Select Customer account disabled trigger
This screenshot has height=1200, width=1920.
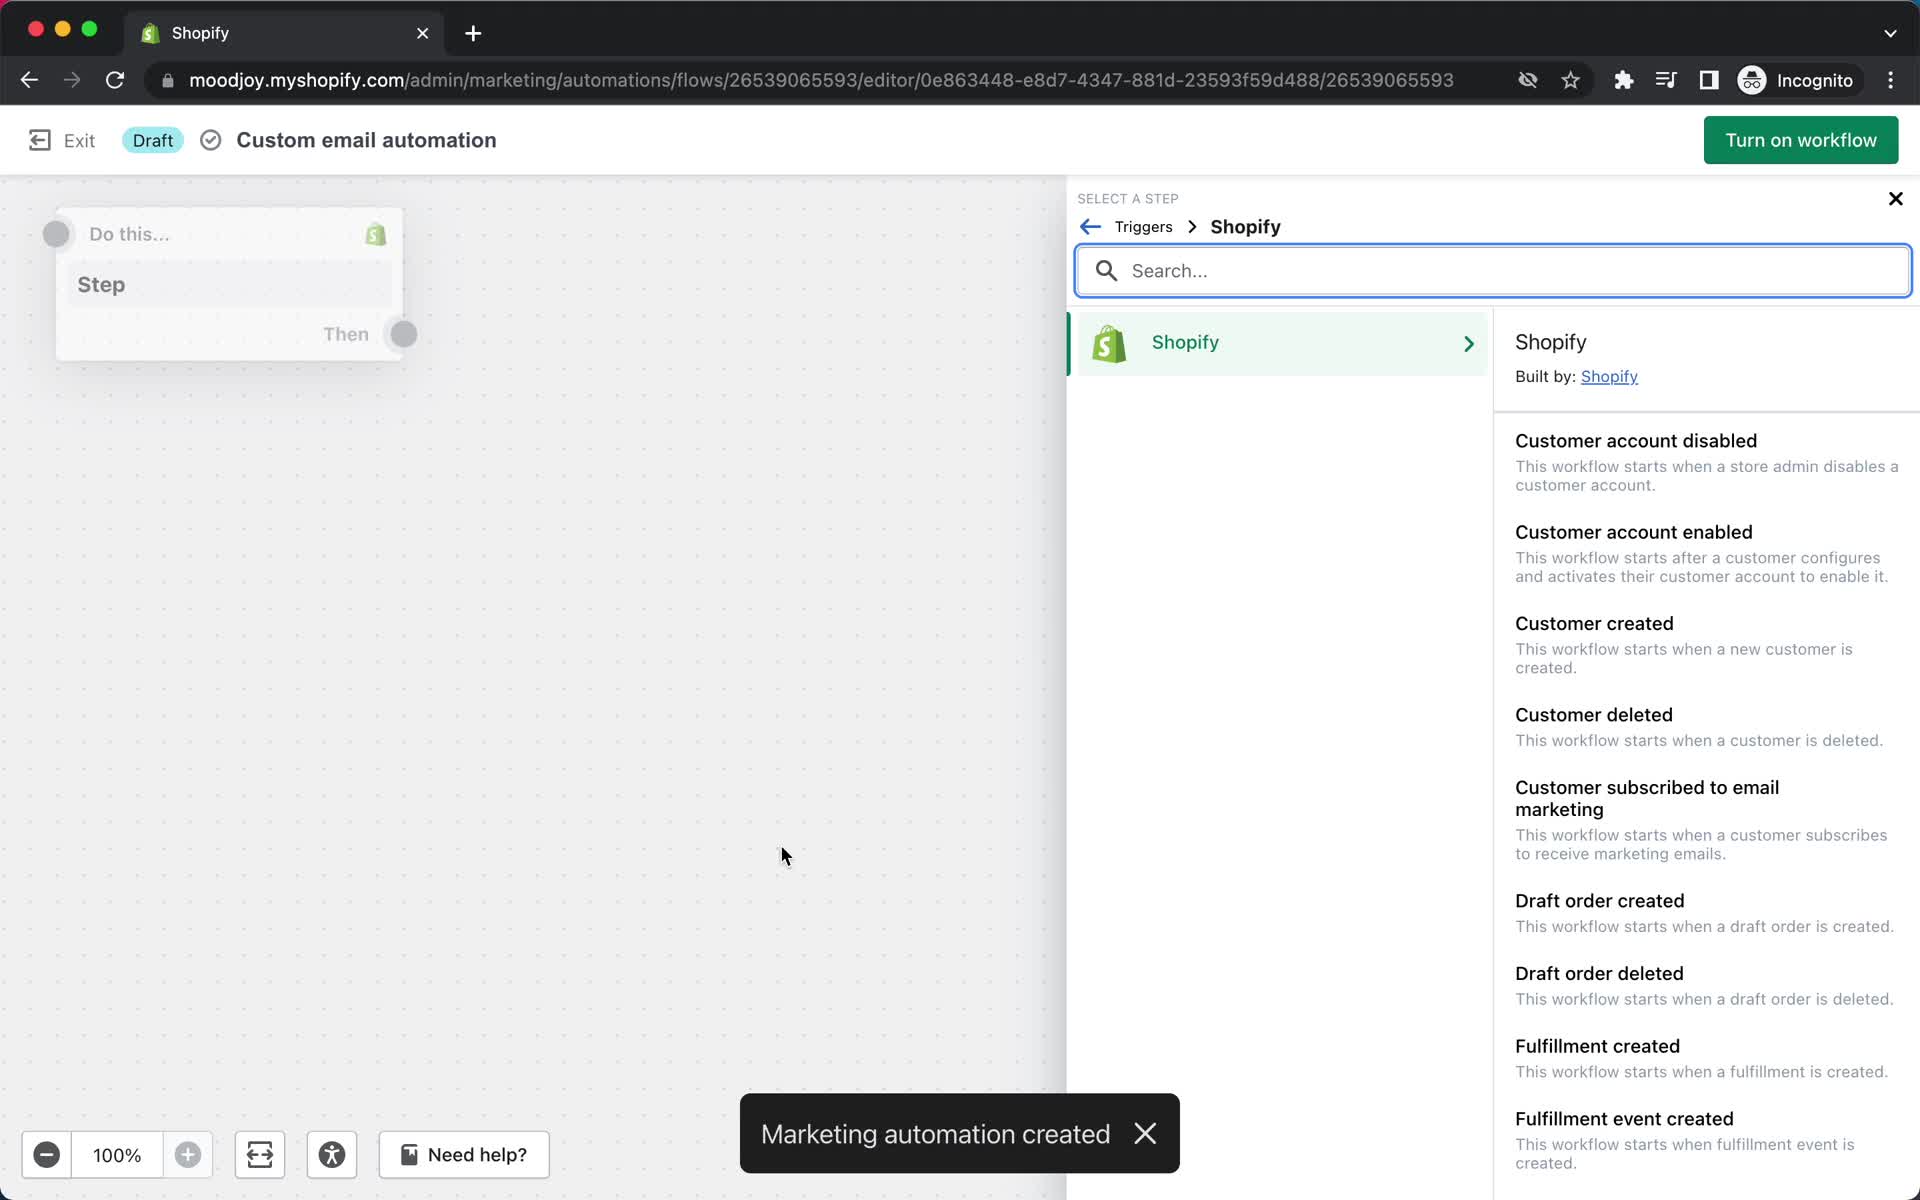coord(1707,462)
